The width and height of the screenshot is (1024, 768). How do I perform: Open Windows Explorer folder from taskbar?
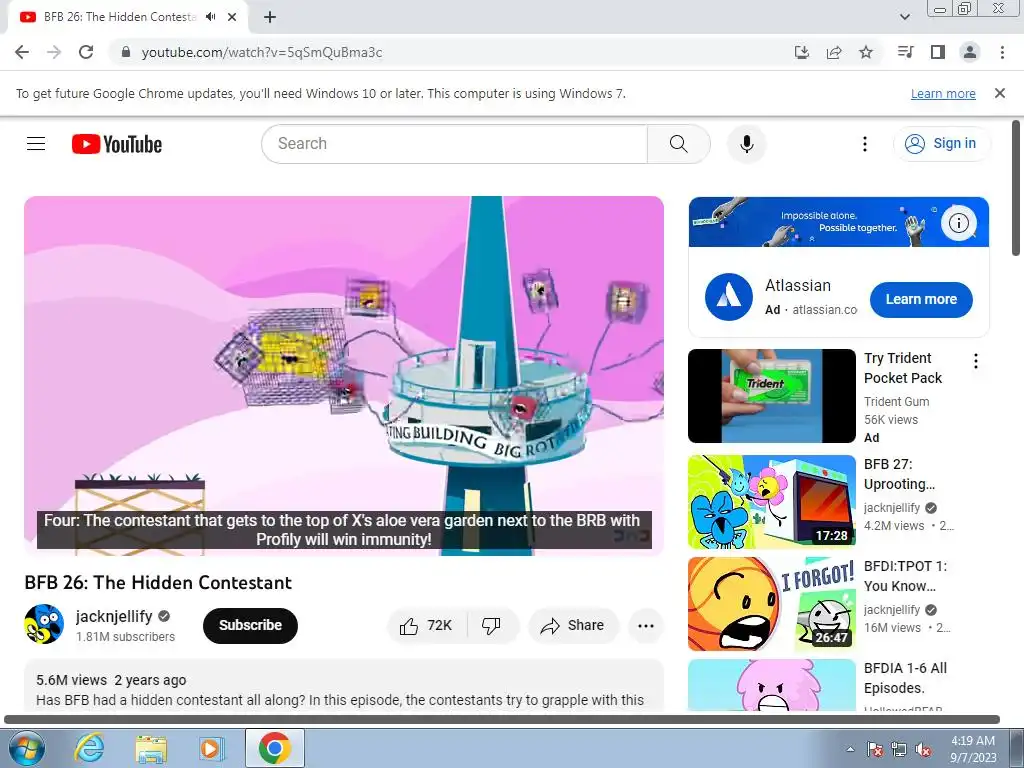(151, 748)
